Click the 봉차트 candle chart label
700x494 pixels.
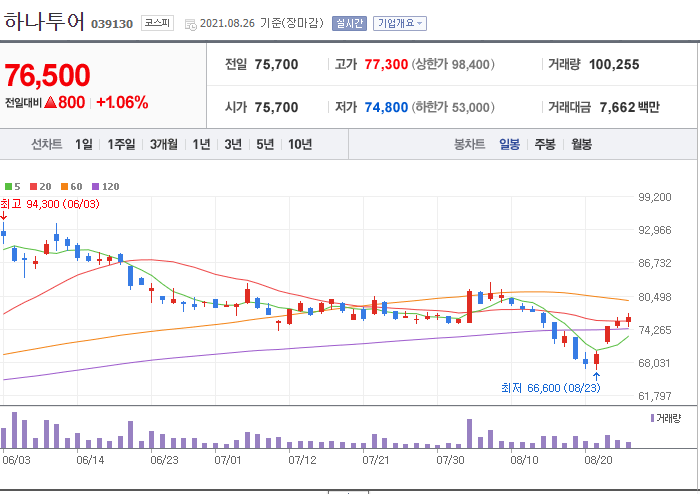point(469,144)
